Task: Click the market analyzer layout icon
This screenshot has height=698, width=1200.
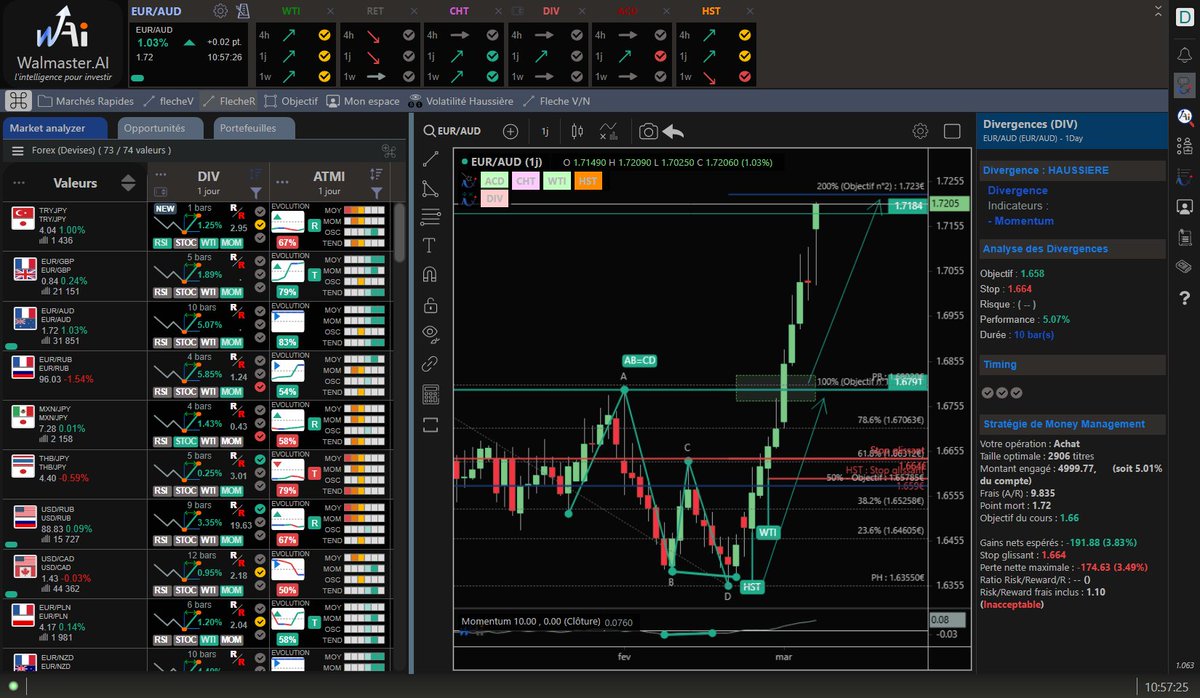Action: click(389, 151)
